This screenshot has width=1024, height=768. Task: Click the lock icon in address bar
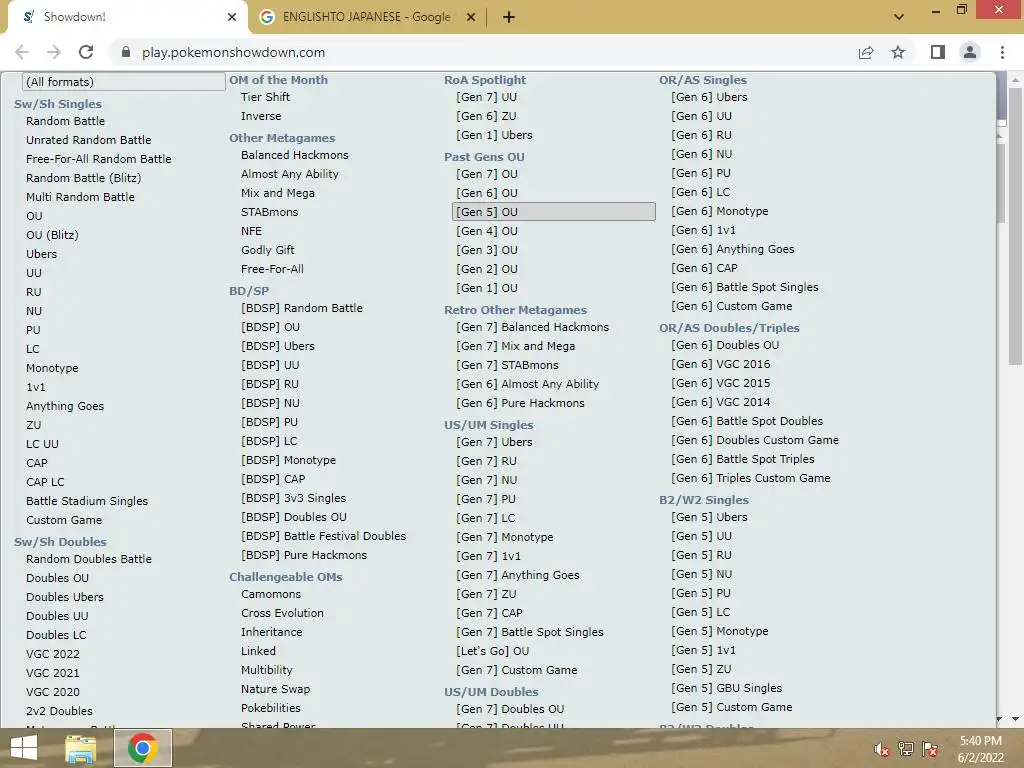(x=125, y=52)
